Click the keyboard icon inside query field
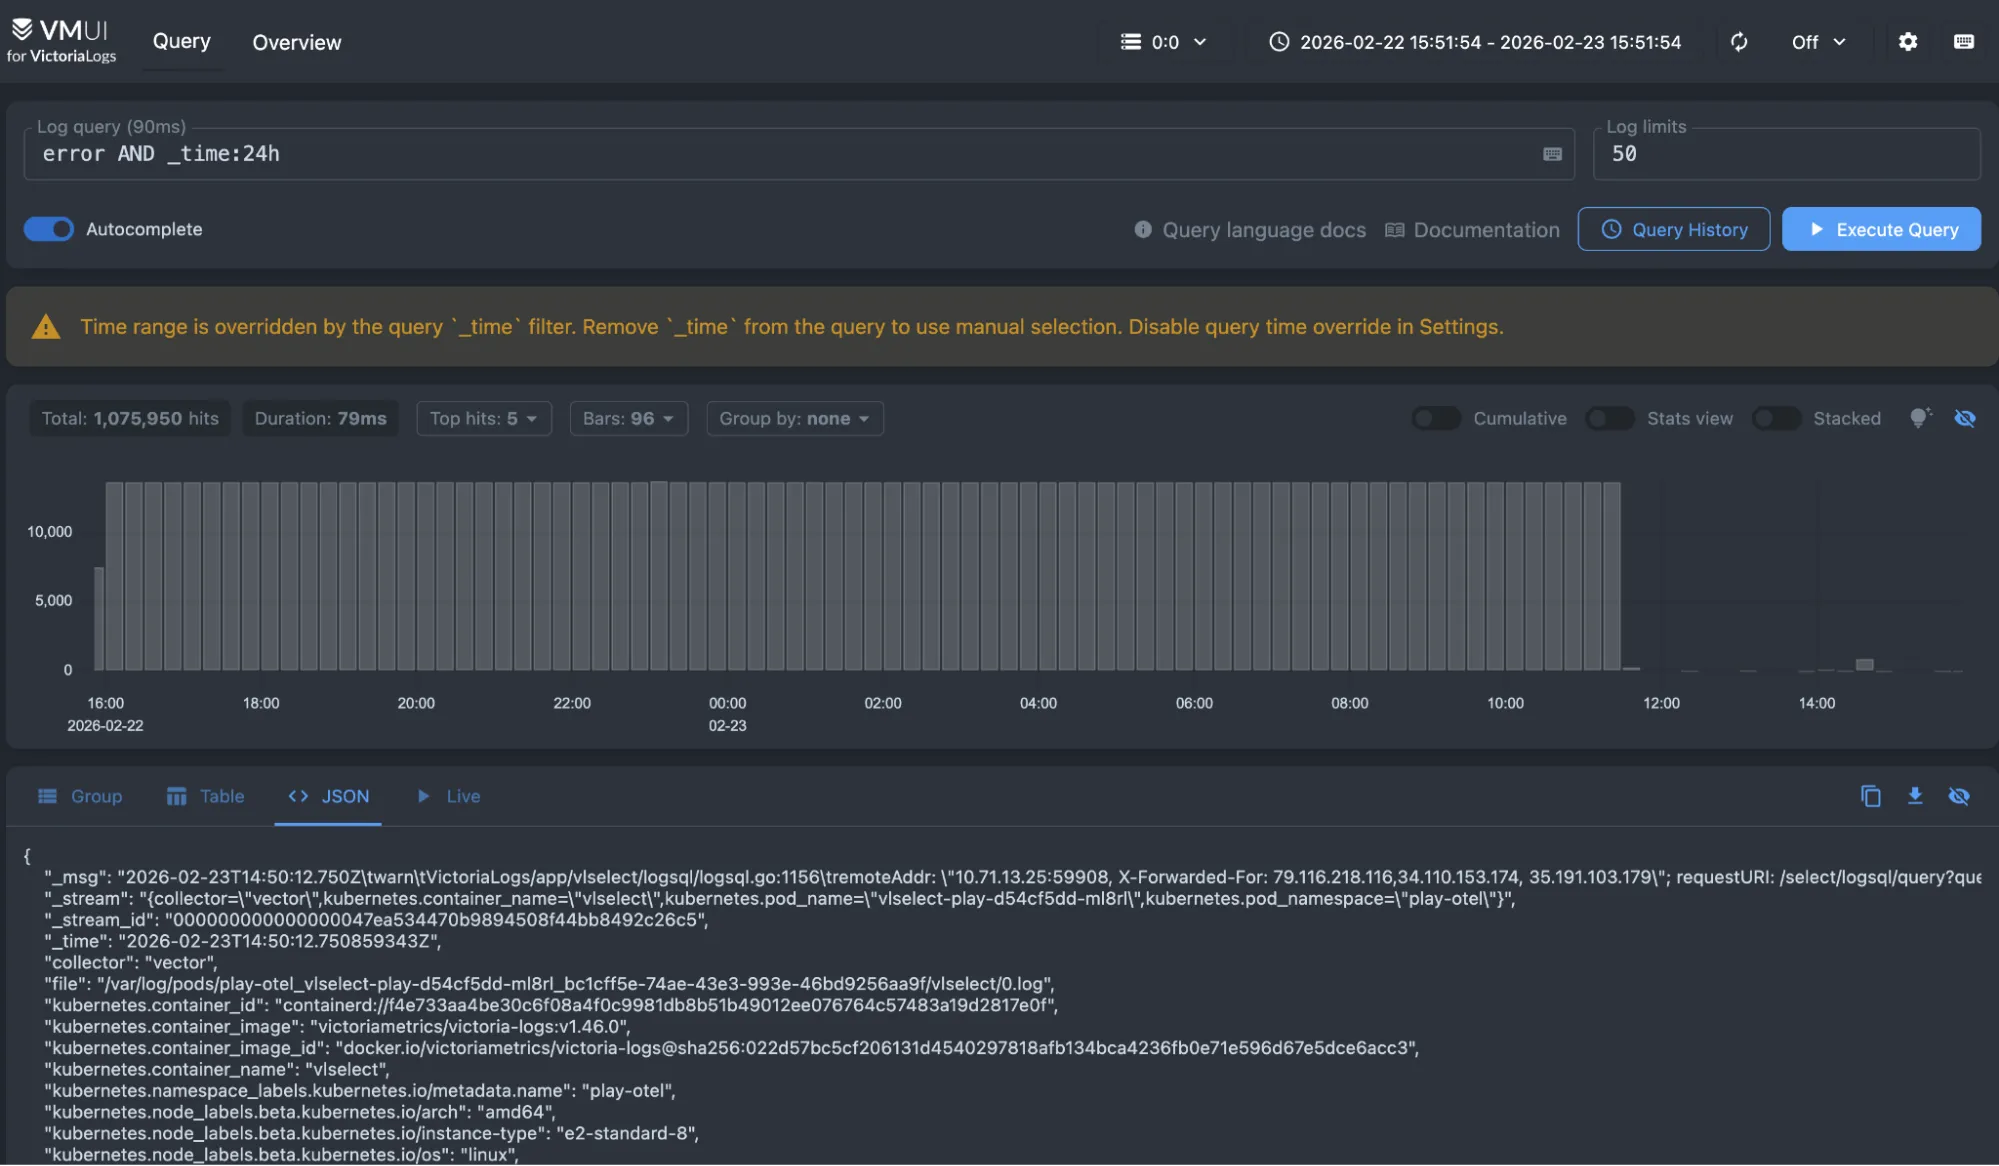 [x=1552, y=154]
